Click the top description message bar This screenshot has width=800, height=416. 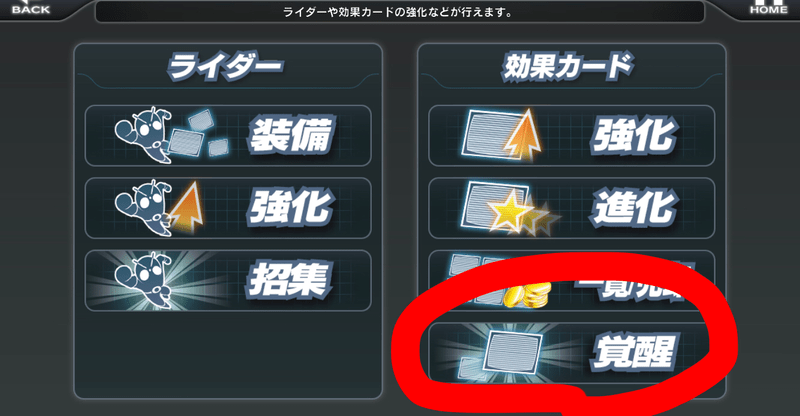pyautogui.click(x=399, y=12)
